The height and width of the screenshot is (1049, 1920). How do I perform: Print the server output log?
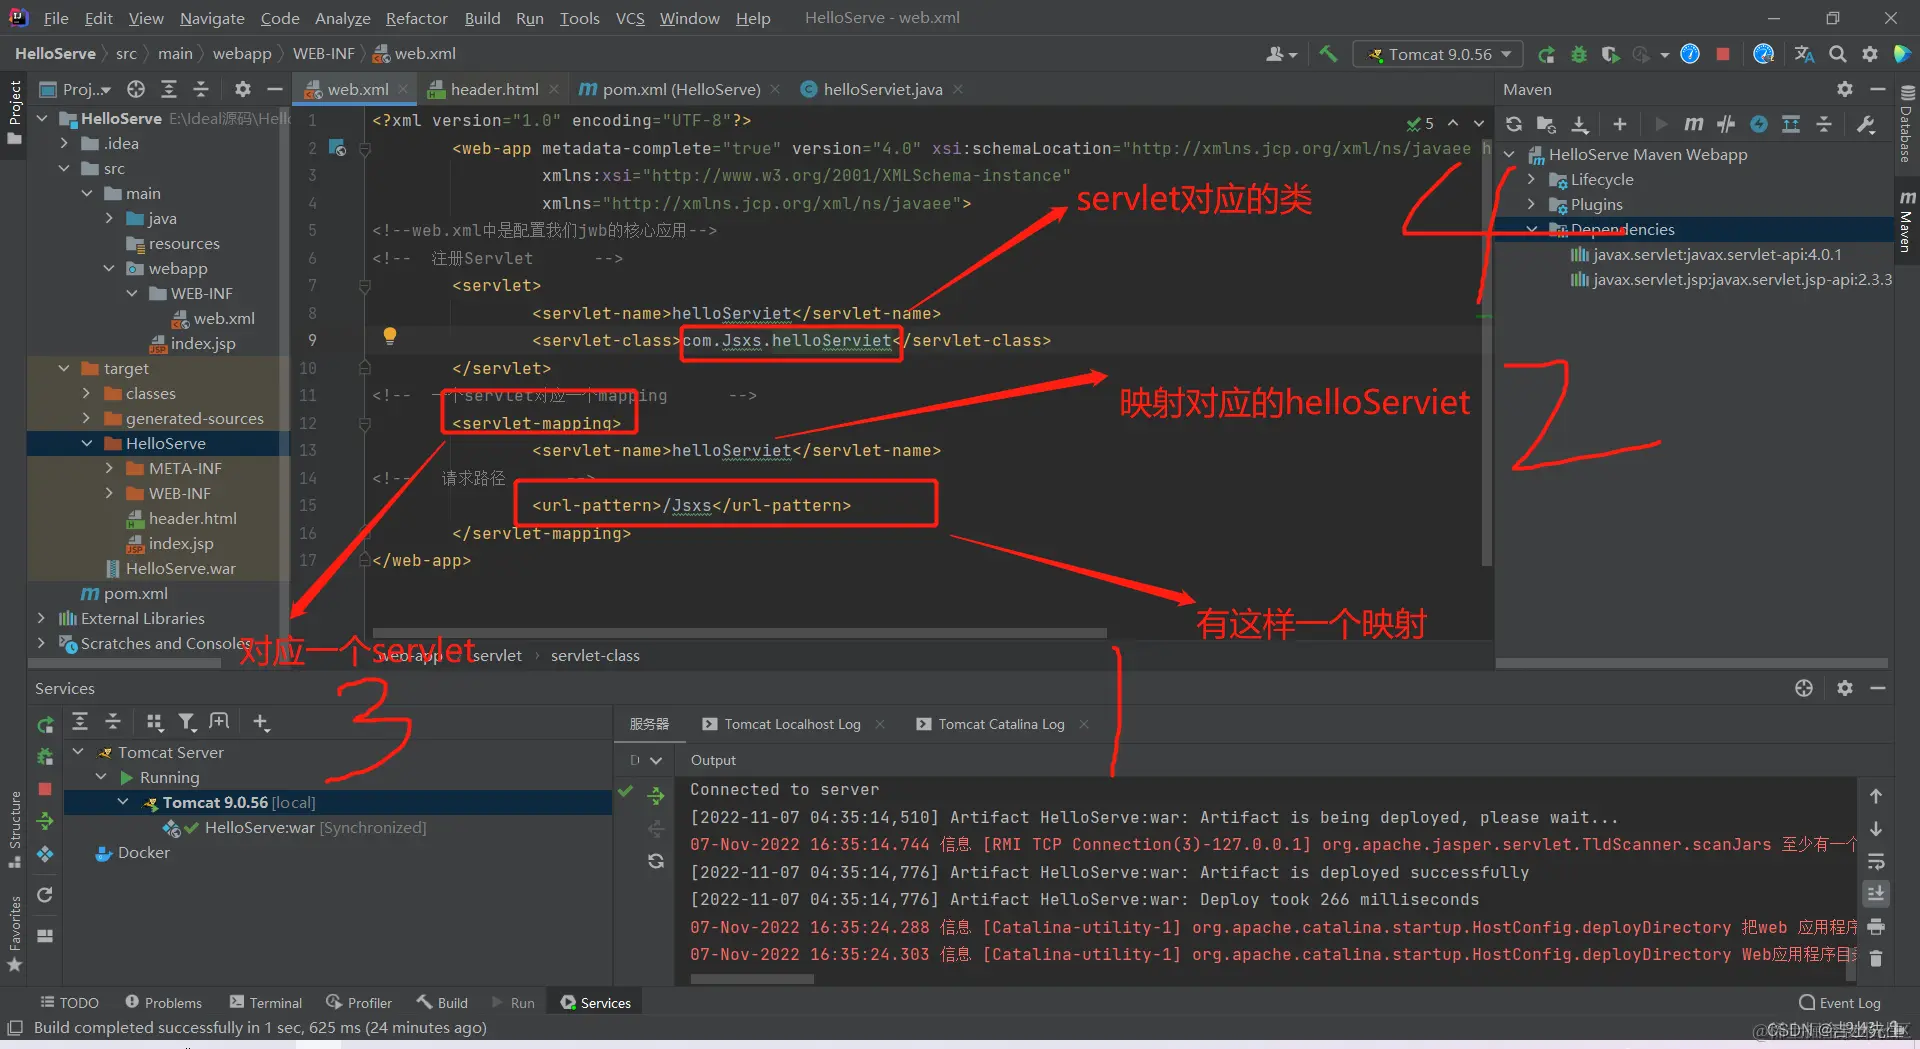(x=1876, y=926)
